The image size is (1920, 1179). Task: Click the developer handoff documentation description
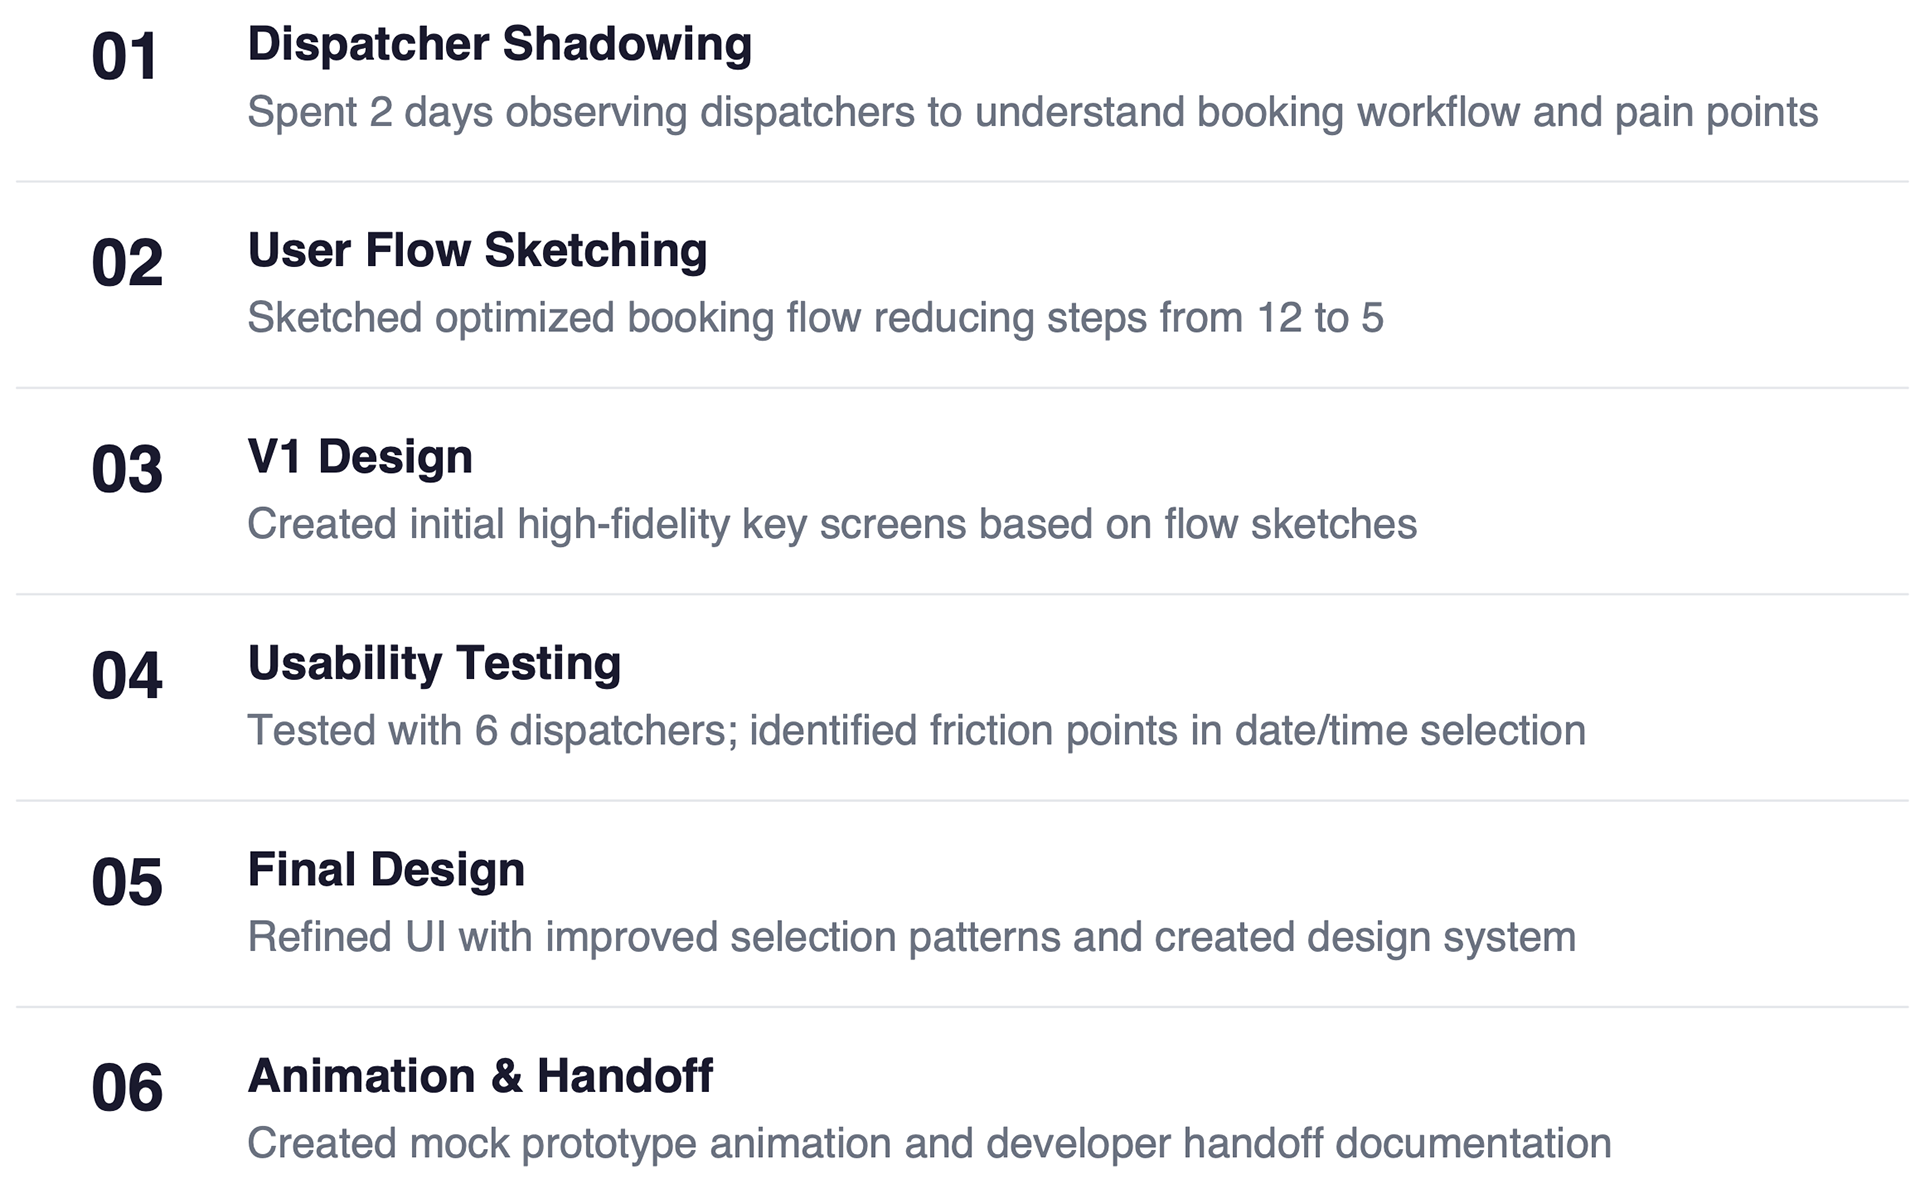(x=929, y=1144)
